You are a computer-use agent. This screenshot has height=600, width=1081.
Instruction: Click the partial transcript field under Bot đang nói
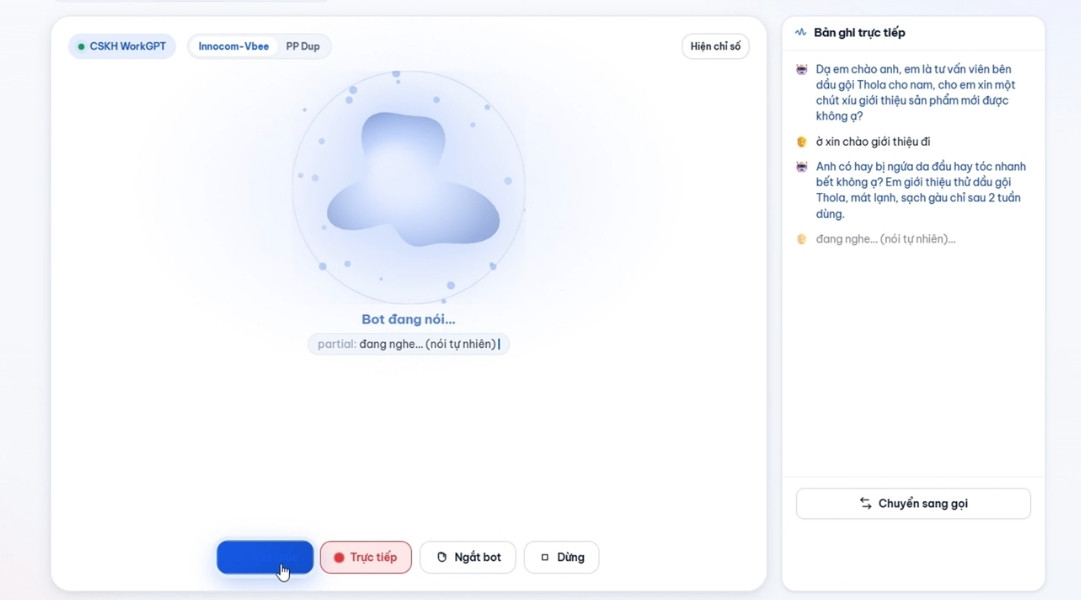pyautogui.click(x=408, y=344)
